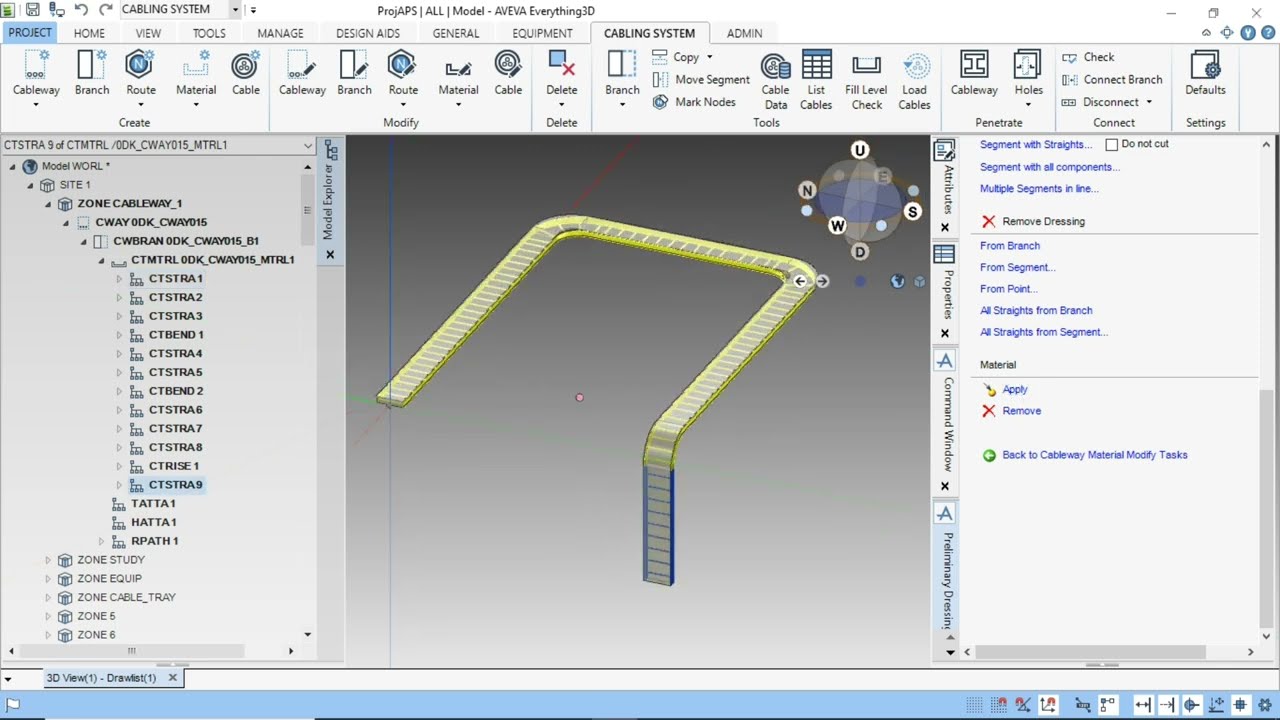The height and width of the screenshot is (720, 1280).
Task: Click Model Explorer panel icon
Action: [331, 151]
